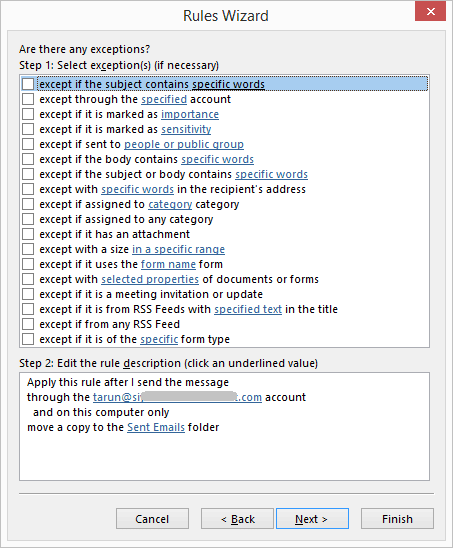This screenshot has width=453, height=548.
Task: Close the Rules Wizard with red X
Action: pyautogui.click(x=431, y=12)
